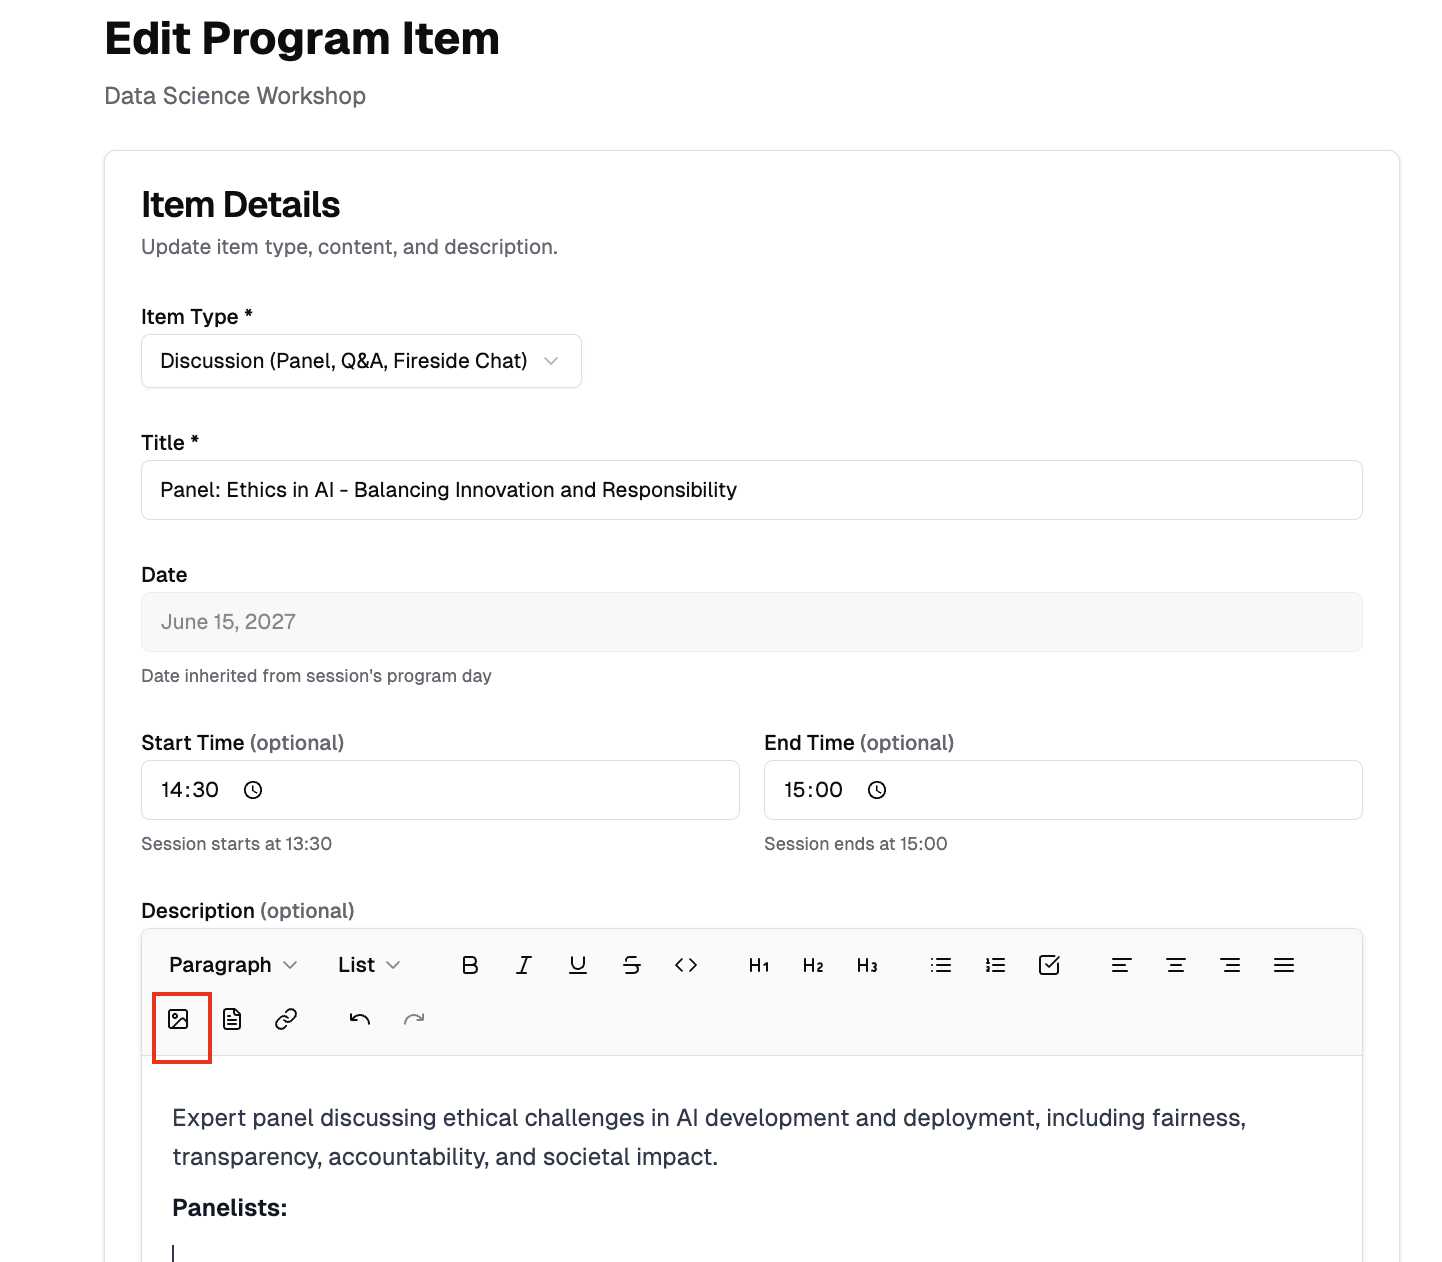Viewport: 1442px width, 1262px height.
Task: Apply strikethrough formatting
Action: click(632, 965)
